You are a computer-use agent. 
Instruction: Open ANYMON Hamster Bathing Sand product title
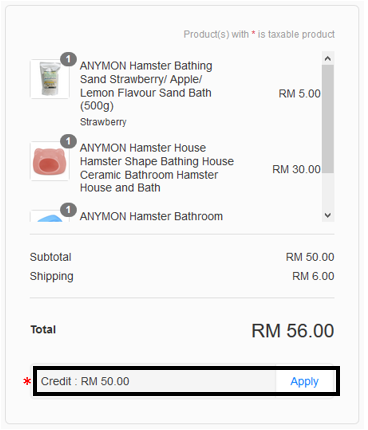coord(146,86)
